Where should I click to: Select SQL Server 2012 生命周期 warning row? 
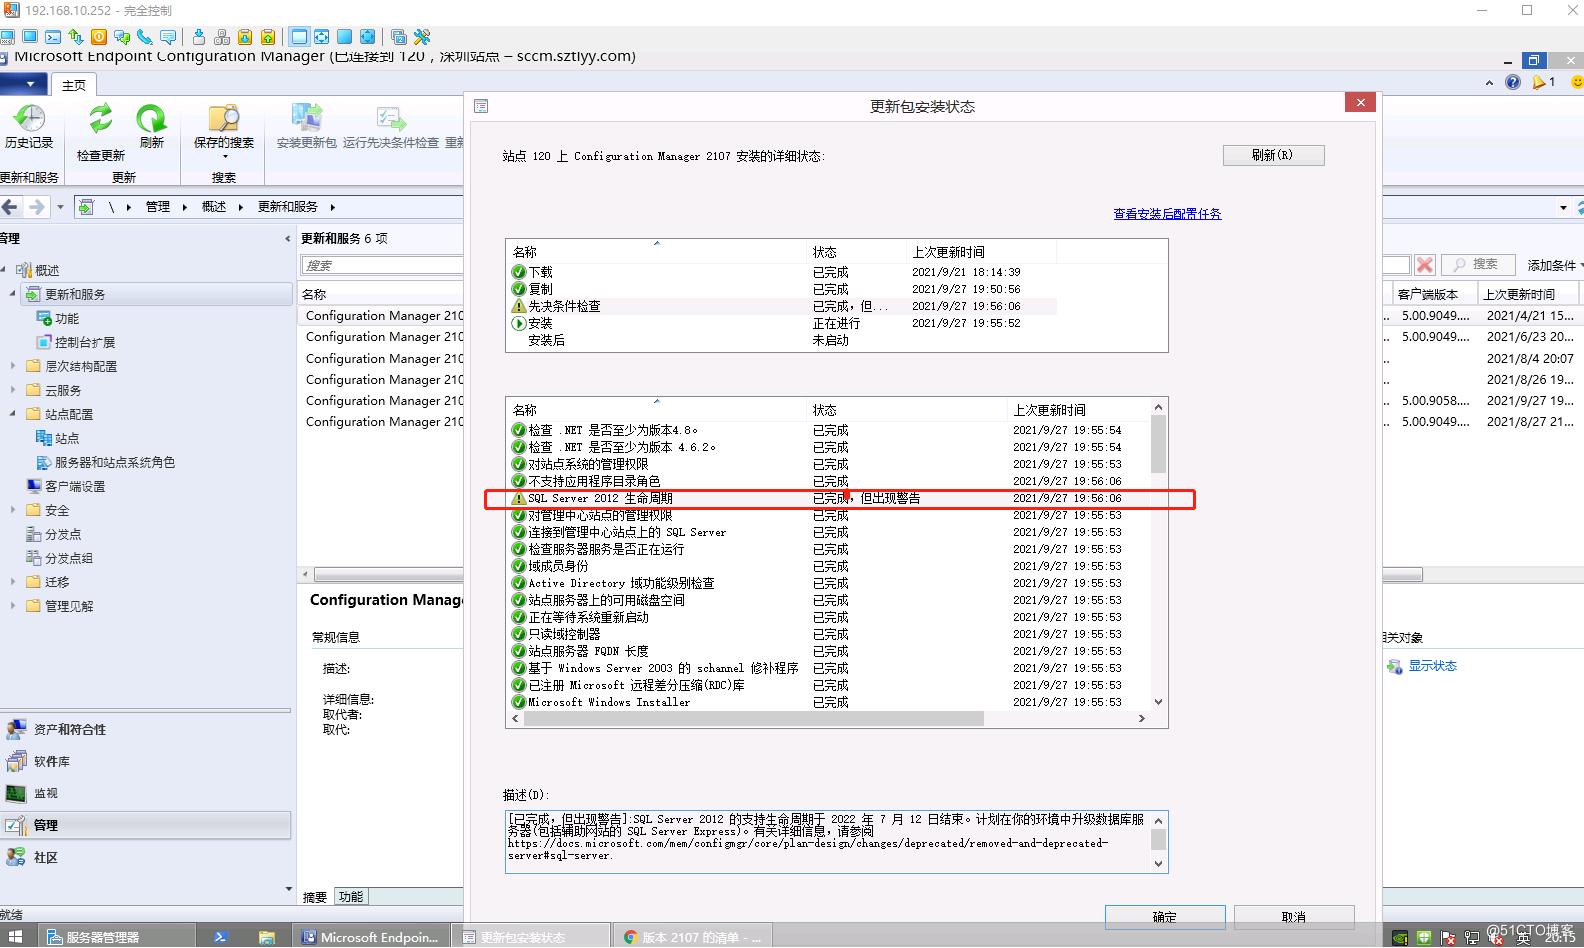coord(830,498)
